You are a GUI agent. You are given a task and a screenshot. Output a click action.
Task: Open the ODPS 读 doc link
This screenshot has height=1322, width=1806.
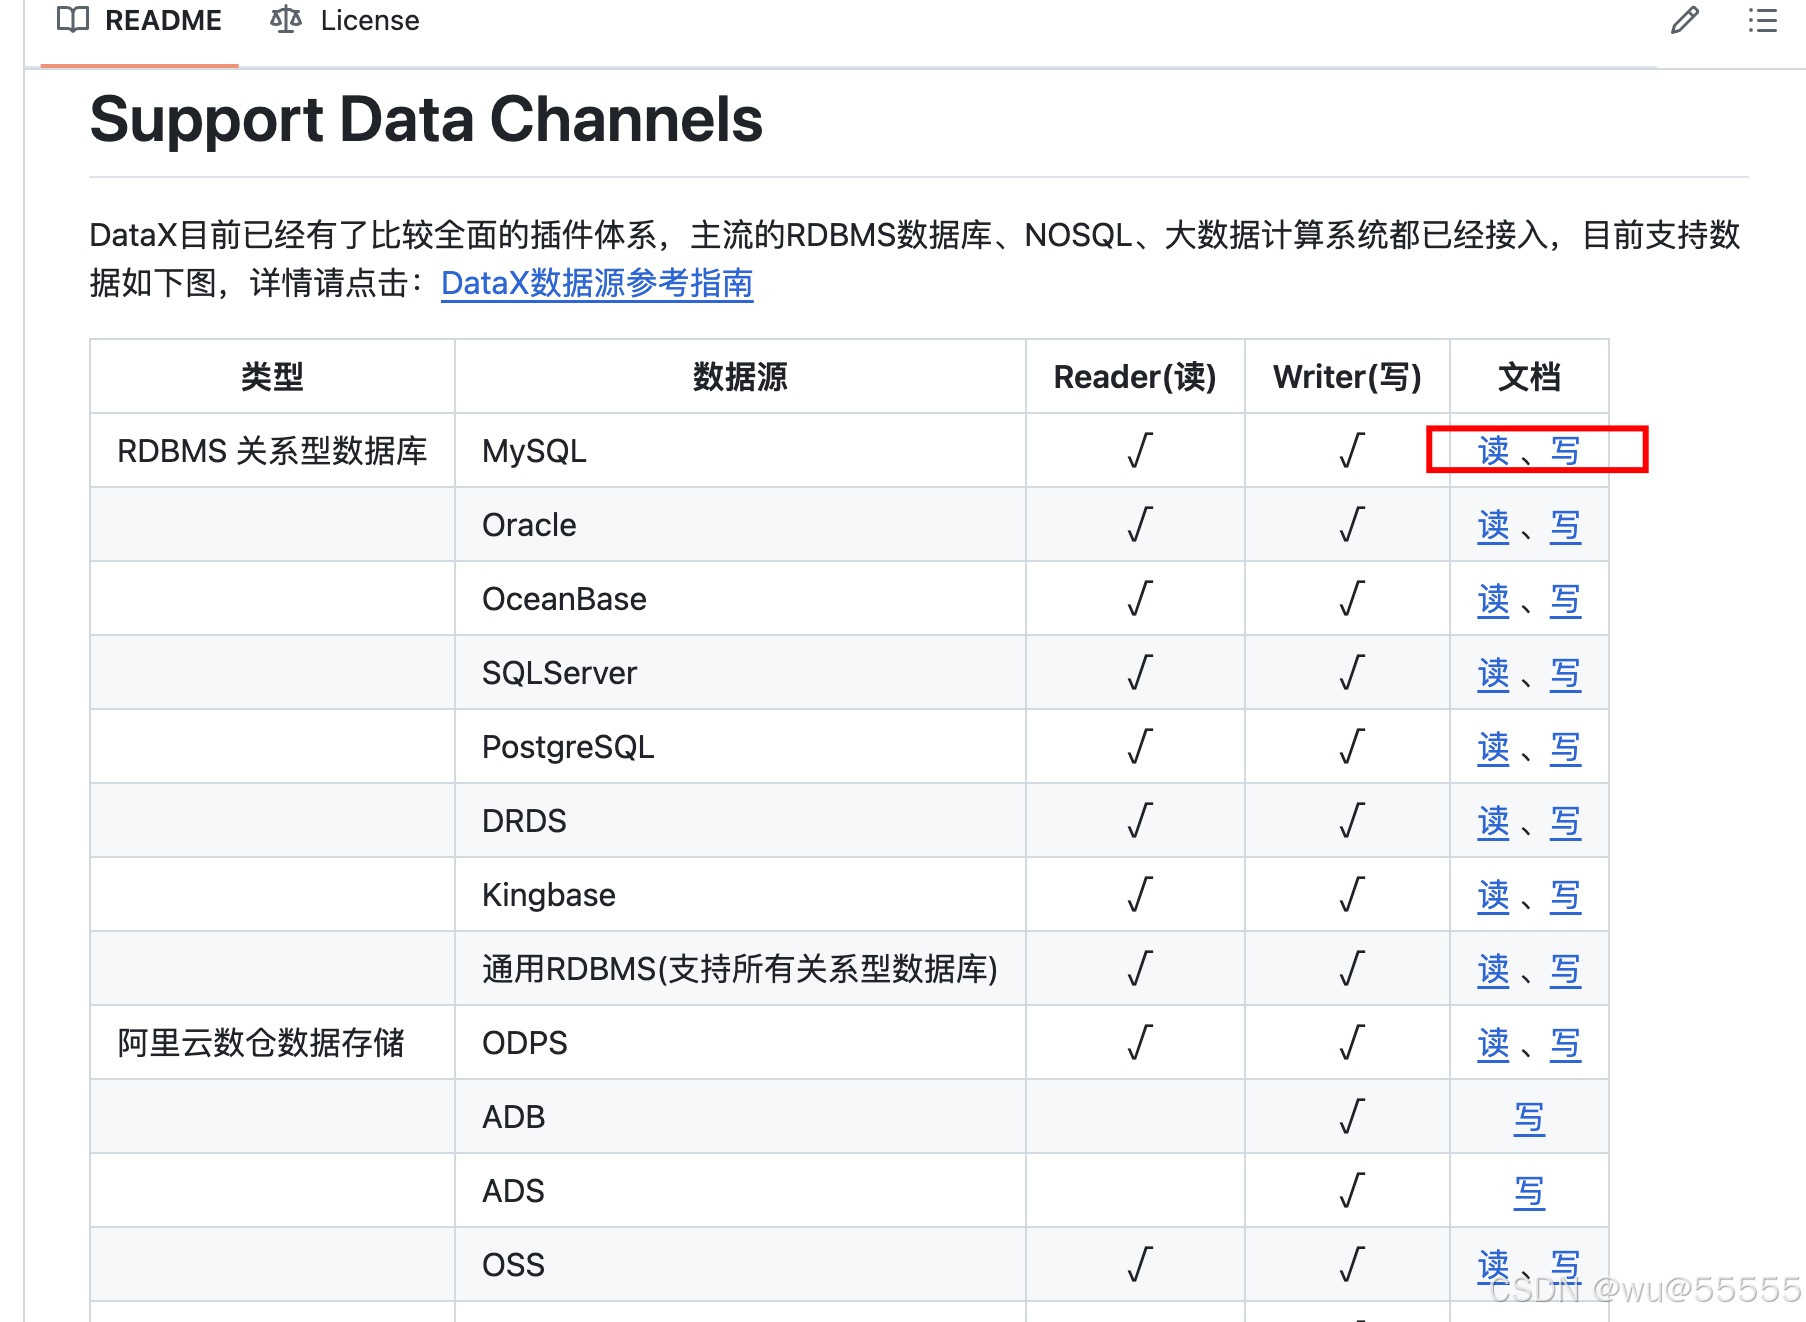pyautogui.click(x=1493, y=1043)
